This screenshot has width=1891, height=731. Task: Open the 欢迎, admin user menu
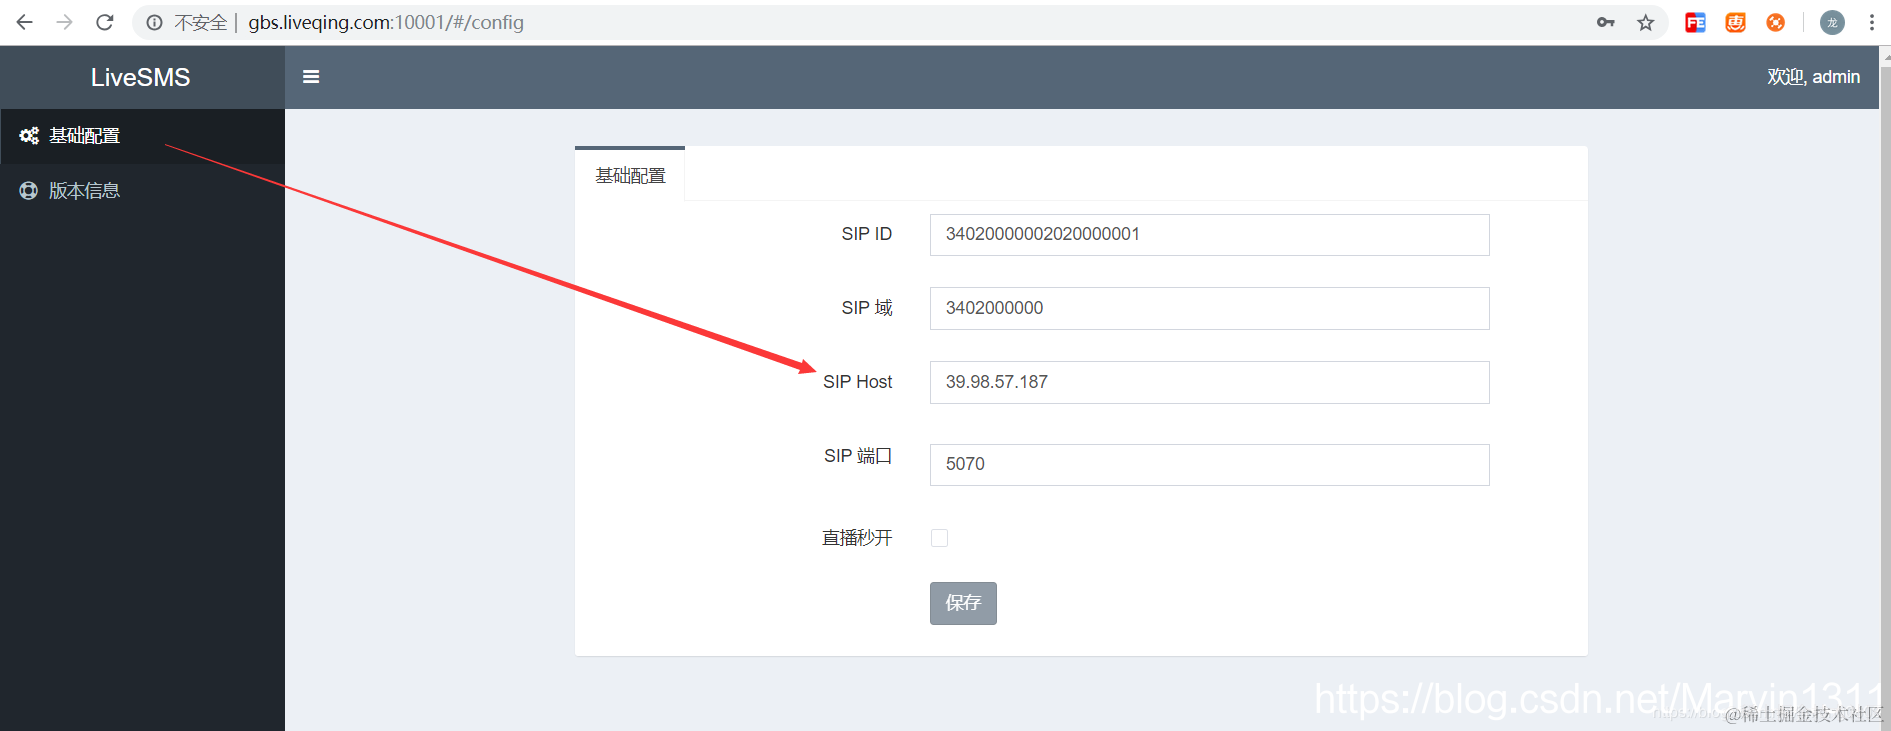1813,77
